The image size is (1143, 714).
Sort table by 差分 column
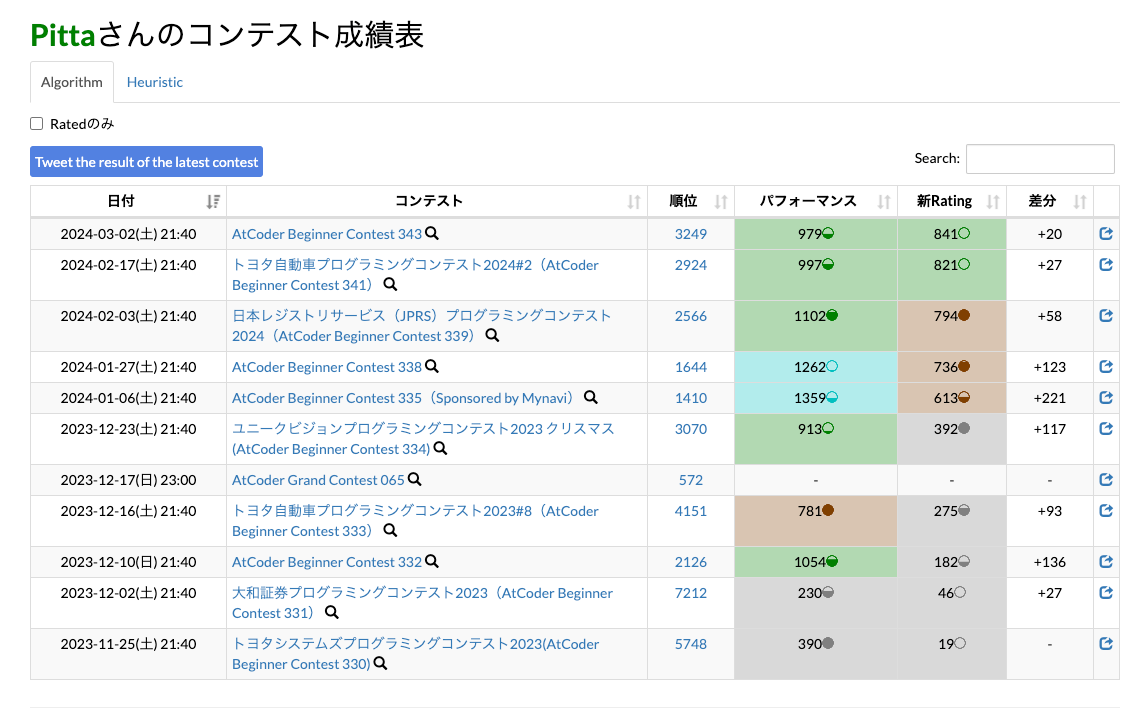pos(1050,201)
